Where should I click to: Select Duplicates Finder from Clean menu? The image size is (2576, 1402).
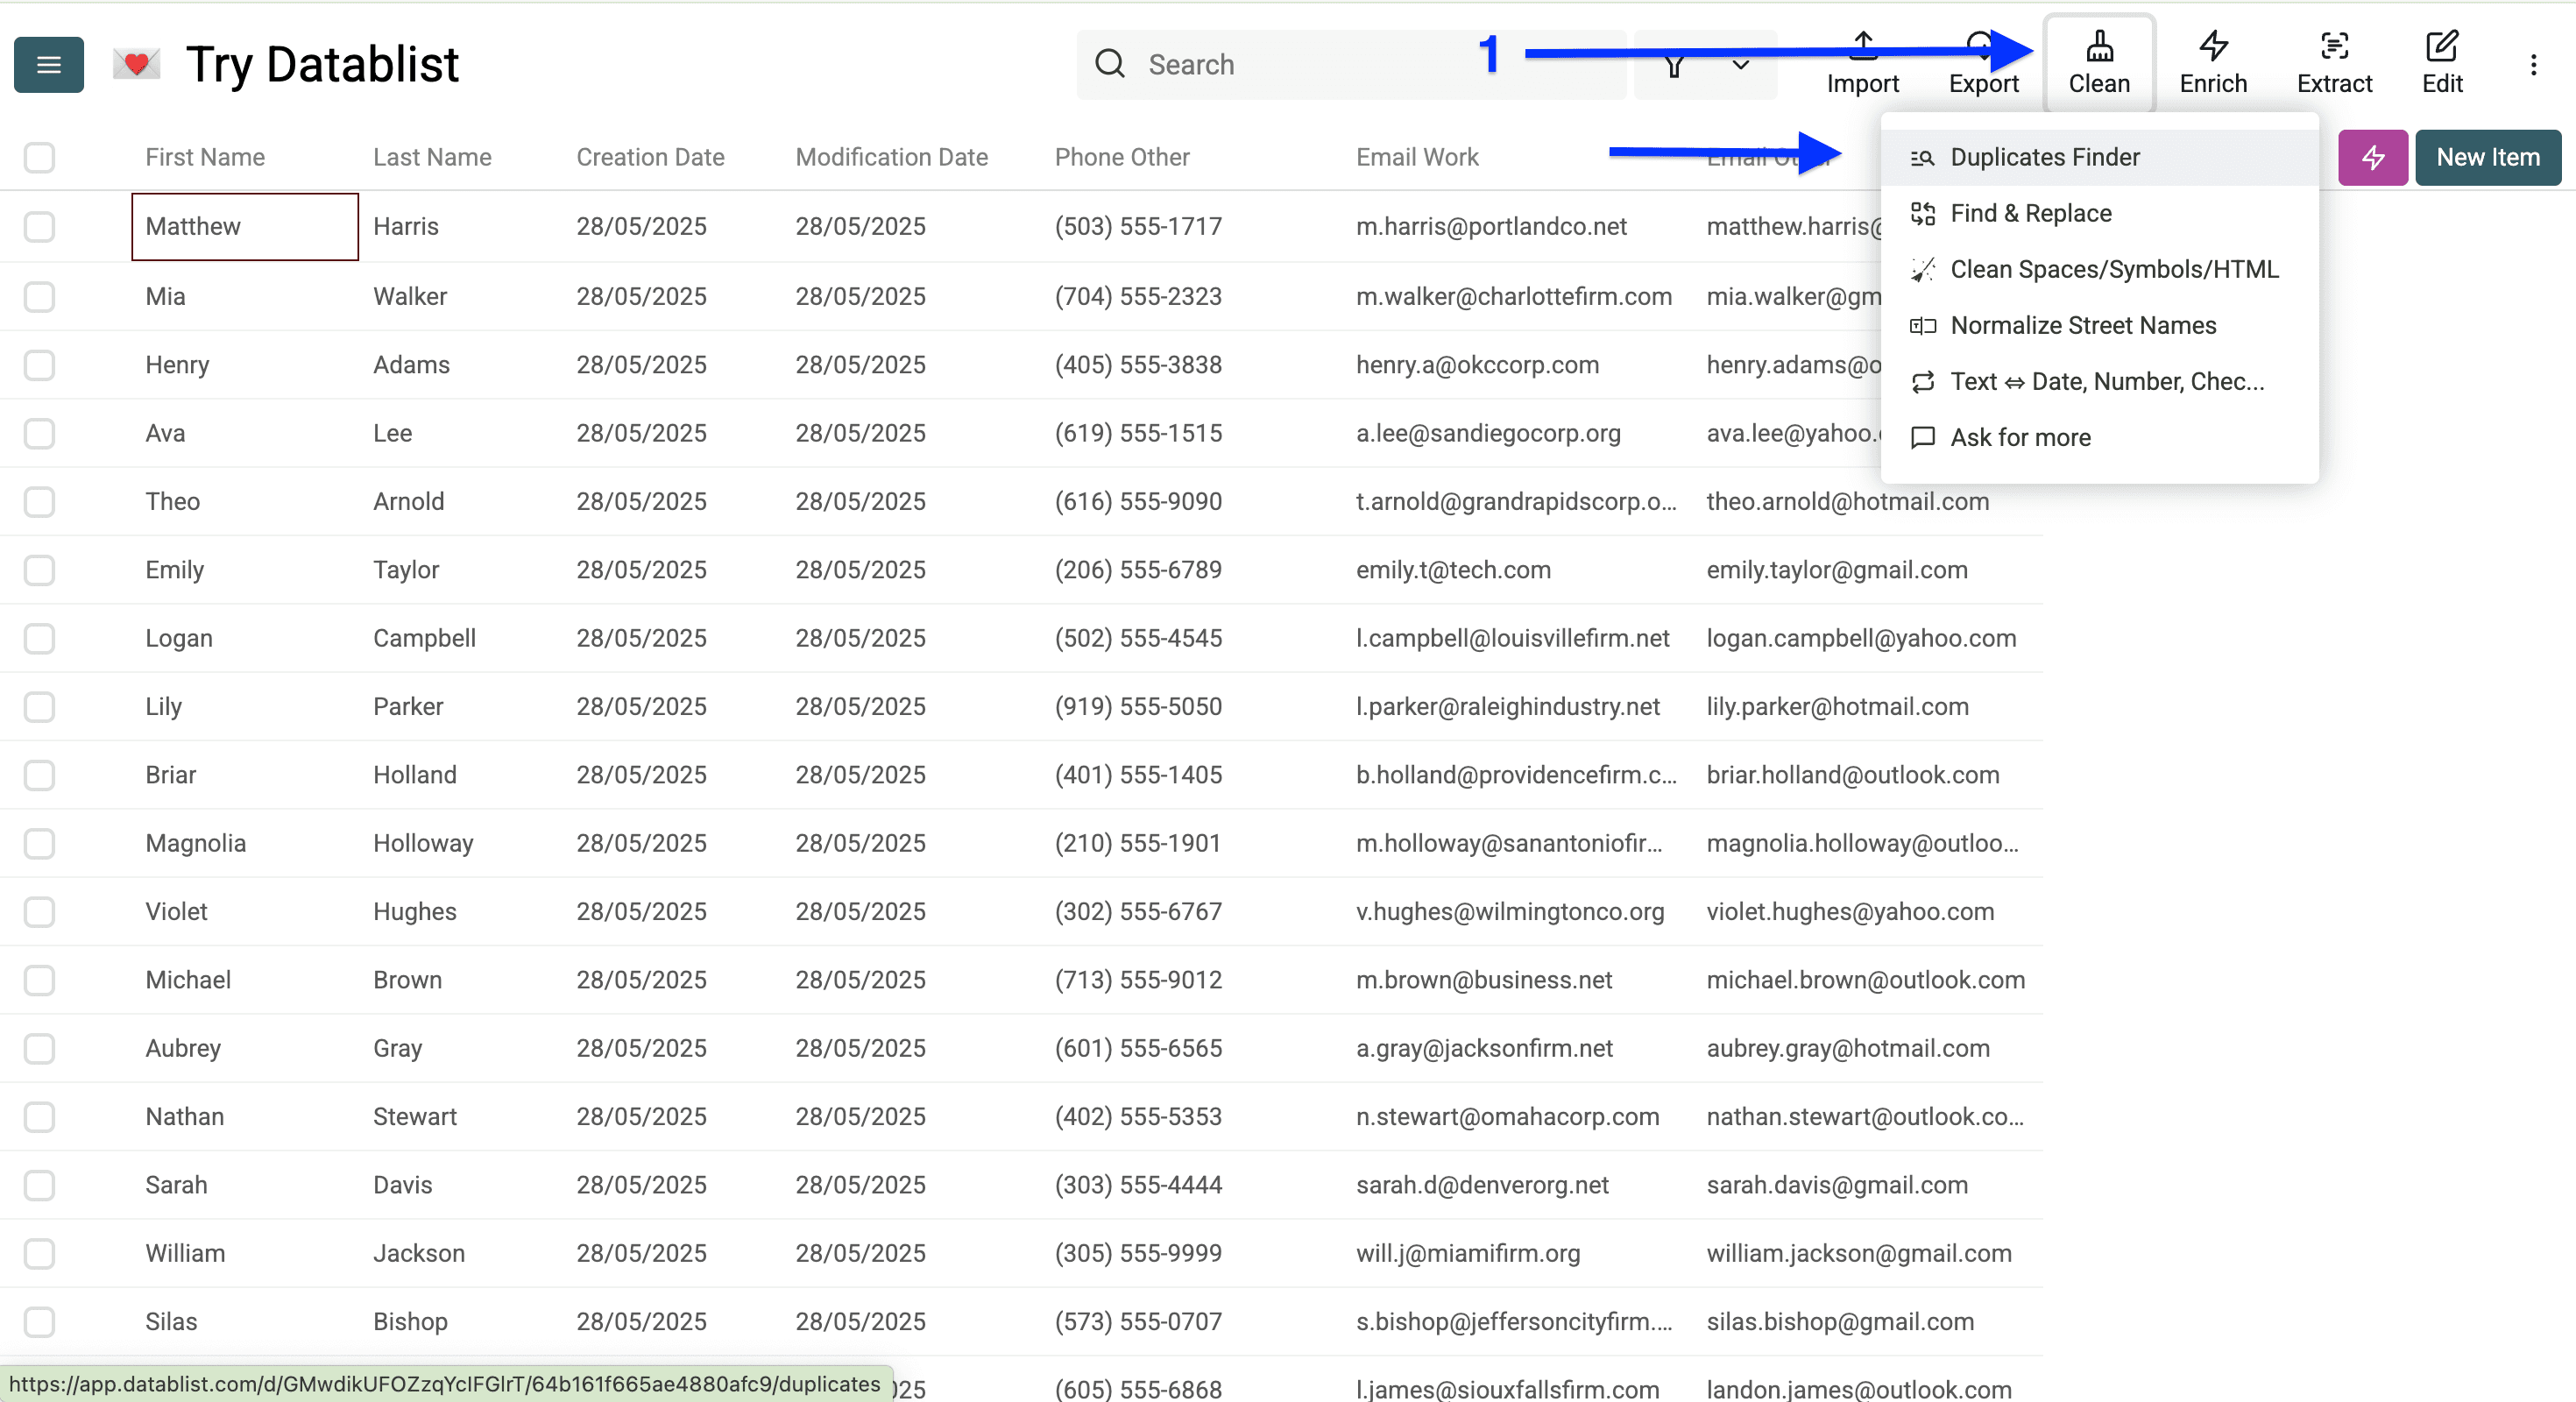click(x=2045, y=157)
